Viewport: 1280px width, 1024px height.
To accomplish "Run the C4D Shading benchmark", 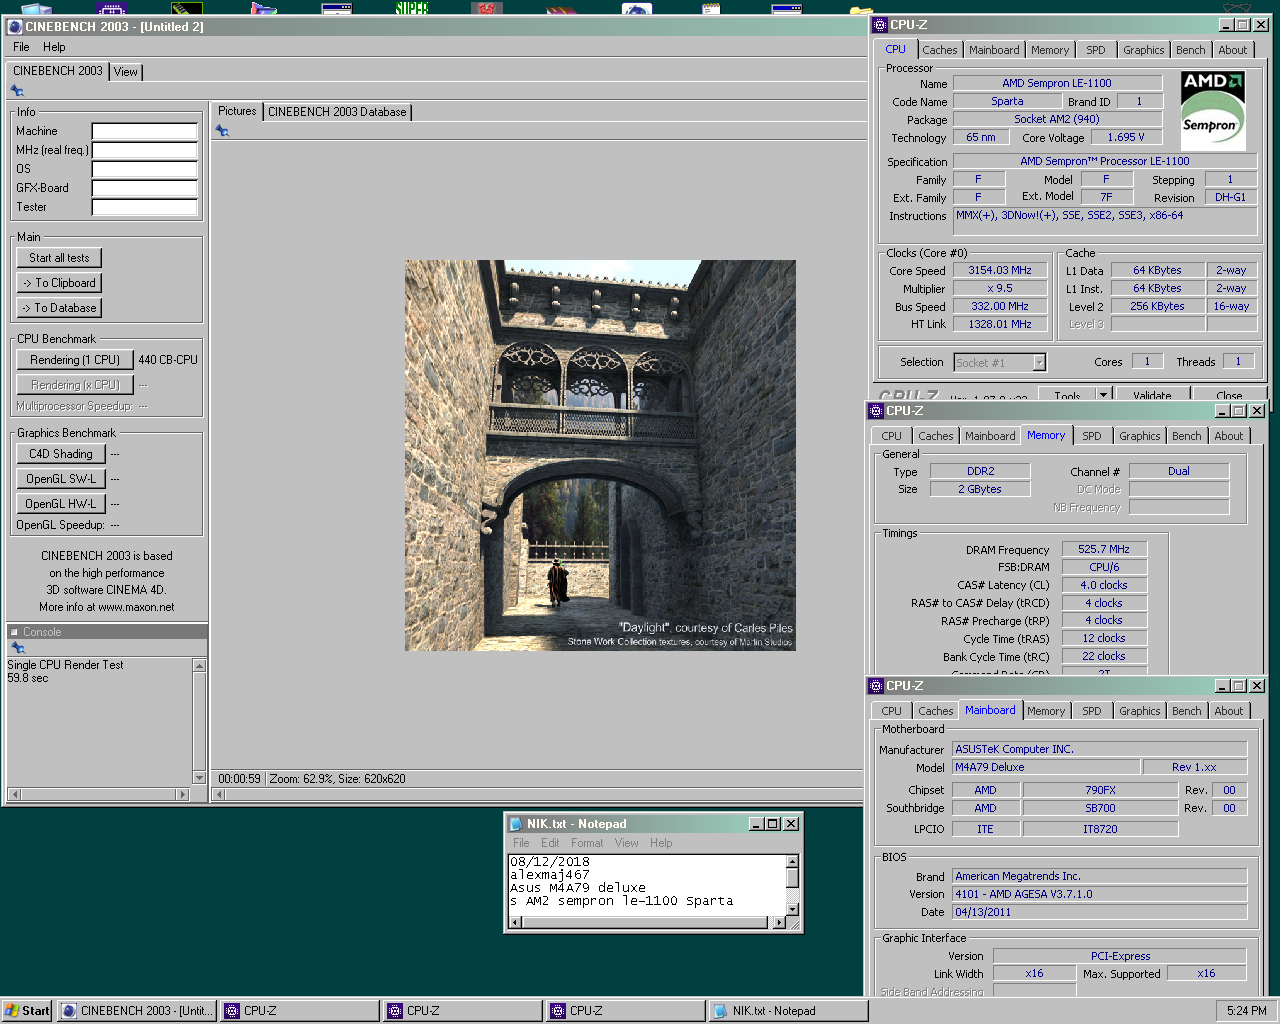I will [x=61, y=454].
